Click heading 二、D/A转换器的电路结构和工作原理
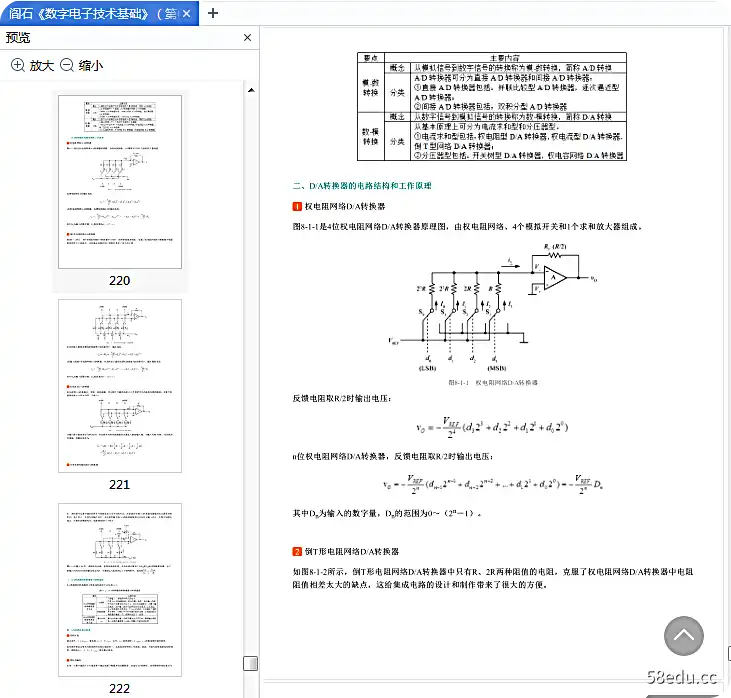The height and width of the screenshot is (698, 731). pyautogui.click(x=362, y=186)
